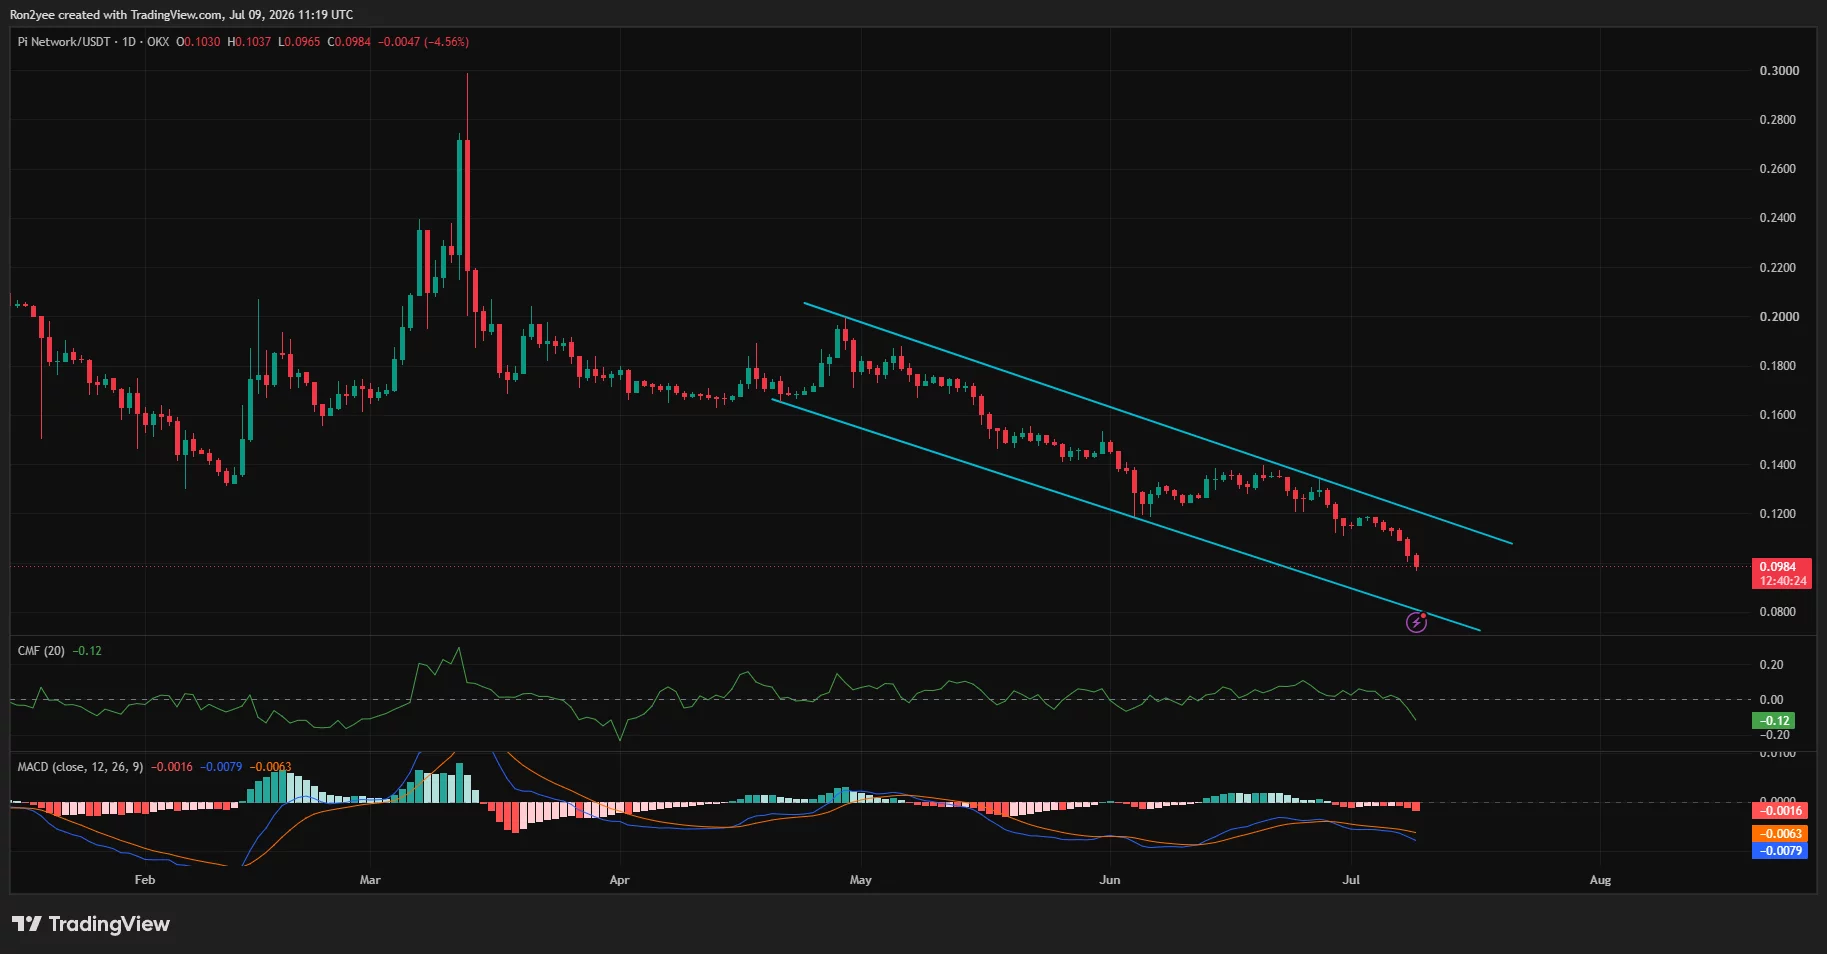Image resolution: width=1827 pixels, height=954 pixels.
Task: Click the MACD (close, 12, 26, 9) label
Action: pyautogui.click(x=80, y=767)
